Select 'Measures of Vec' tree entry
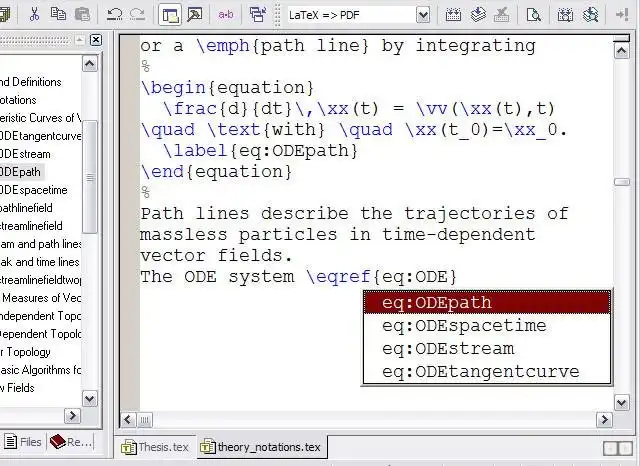The image size is (640, 466). 41,298
